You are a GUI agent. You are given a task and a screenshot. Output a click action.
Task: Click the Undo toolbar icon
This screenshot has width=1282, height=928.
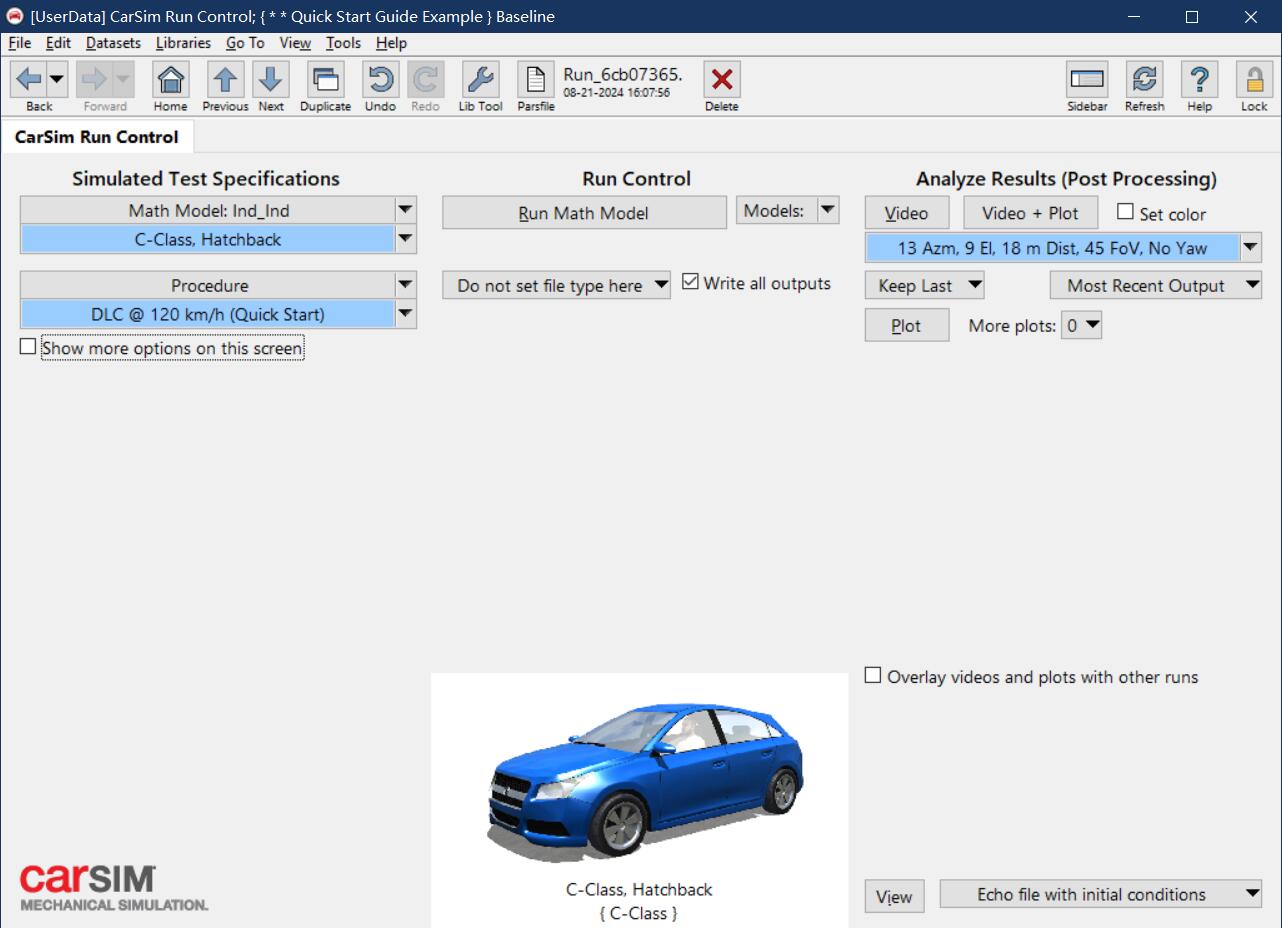(x=380, y=79)
